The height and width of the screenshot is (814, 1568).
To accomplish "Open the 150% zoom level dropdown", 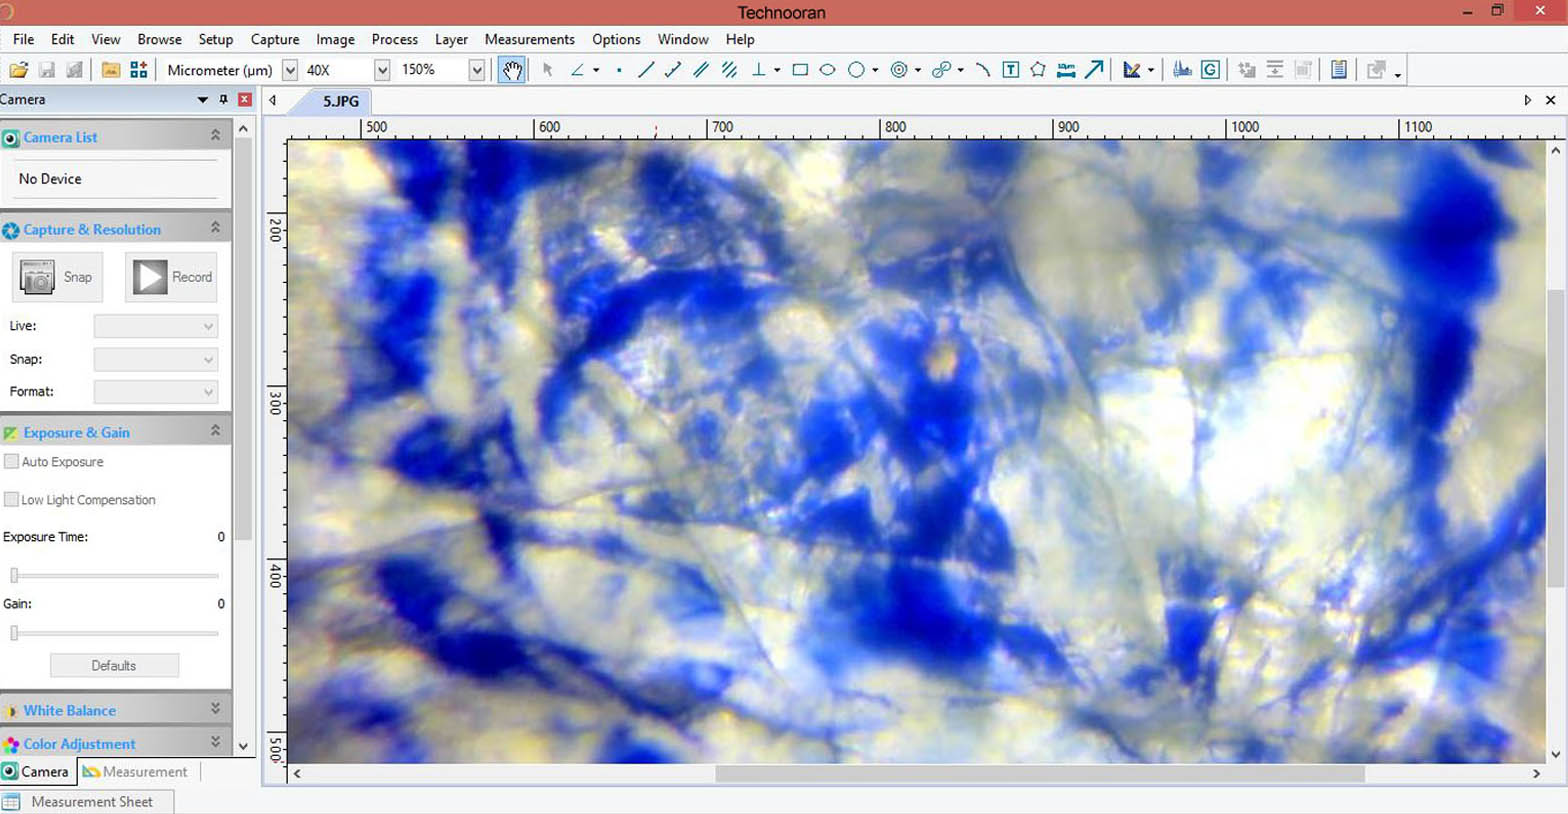I will pyautogui.click(x=477, y=70).
